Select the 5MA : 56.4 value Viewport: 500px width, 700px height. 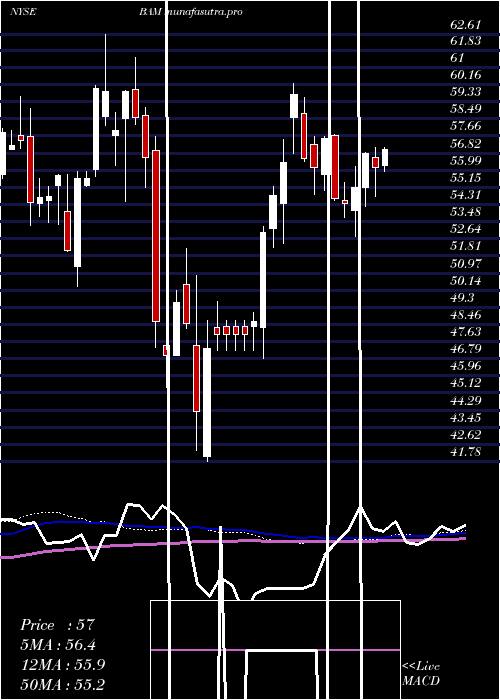(x=58, y=645)
